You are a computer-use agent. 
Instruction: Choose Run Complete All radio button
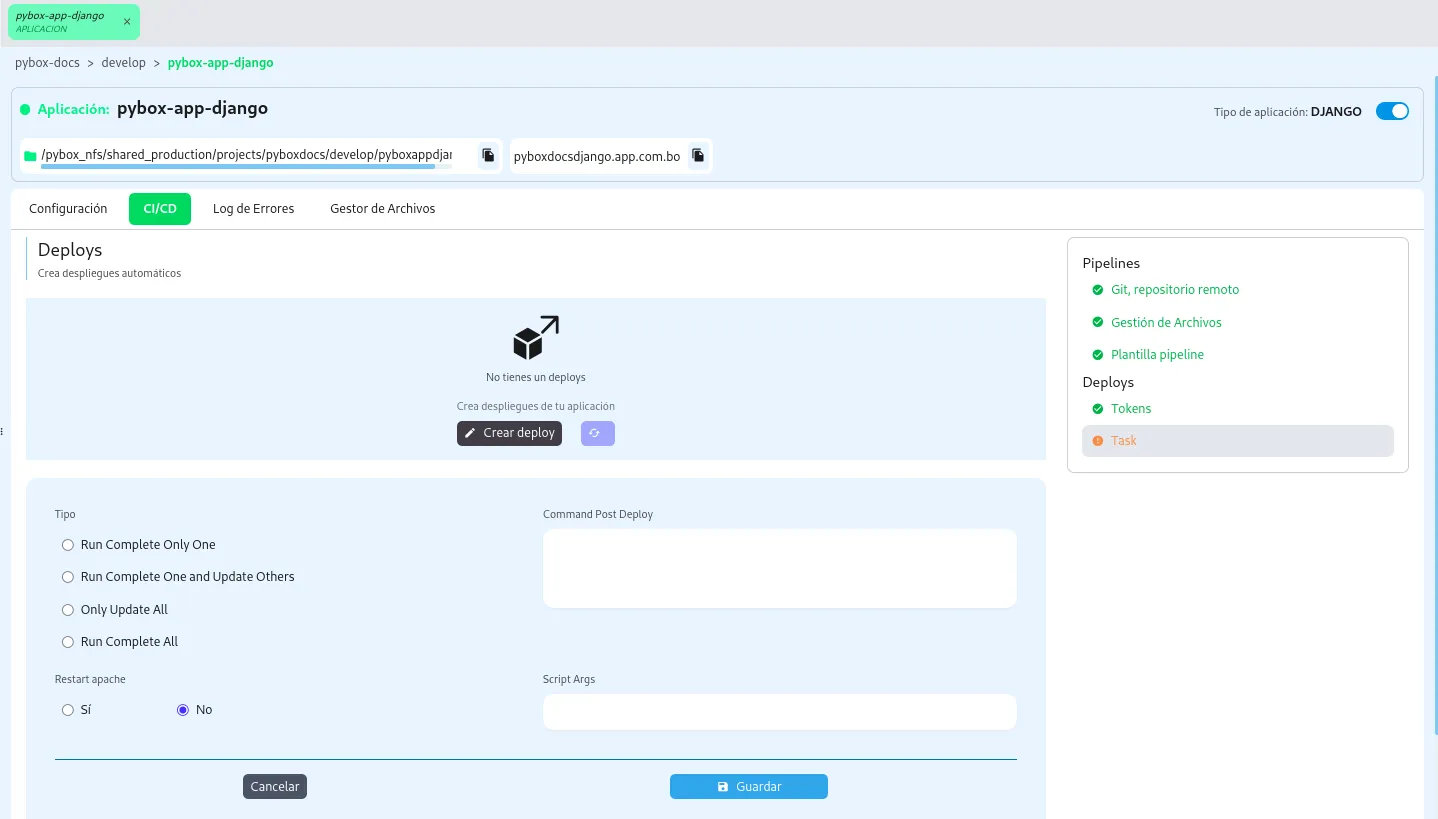tap(68, 642)
